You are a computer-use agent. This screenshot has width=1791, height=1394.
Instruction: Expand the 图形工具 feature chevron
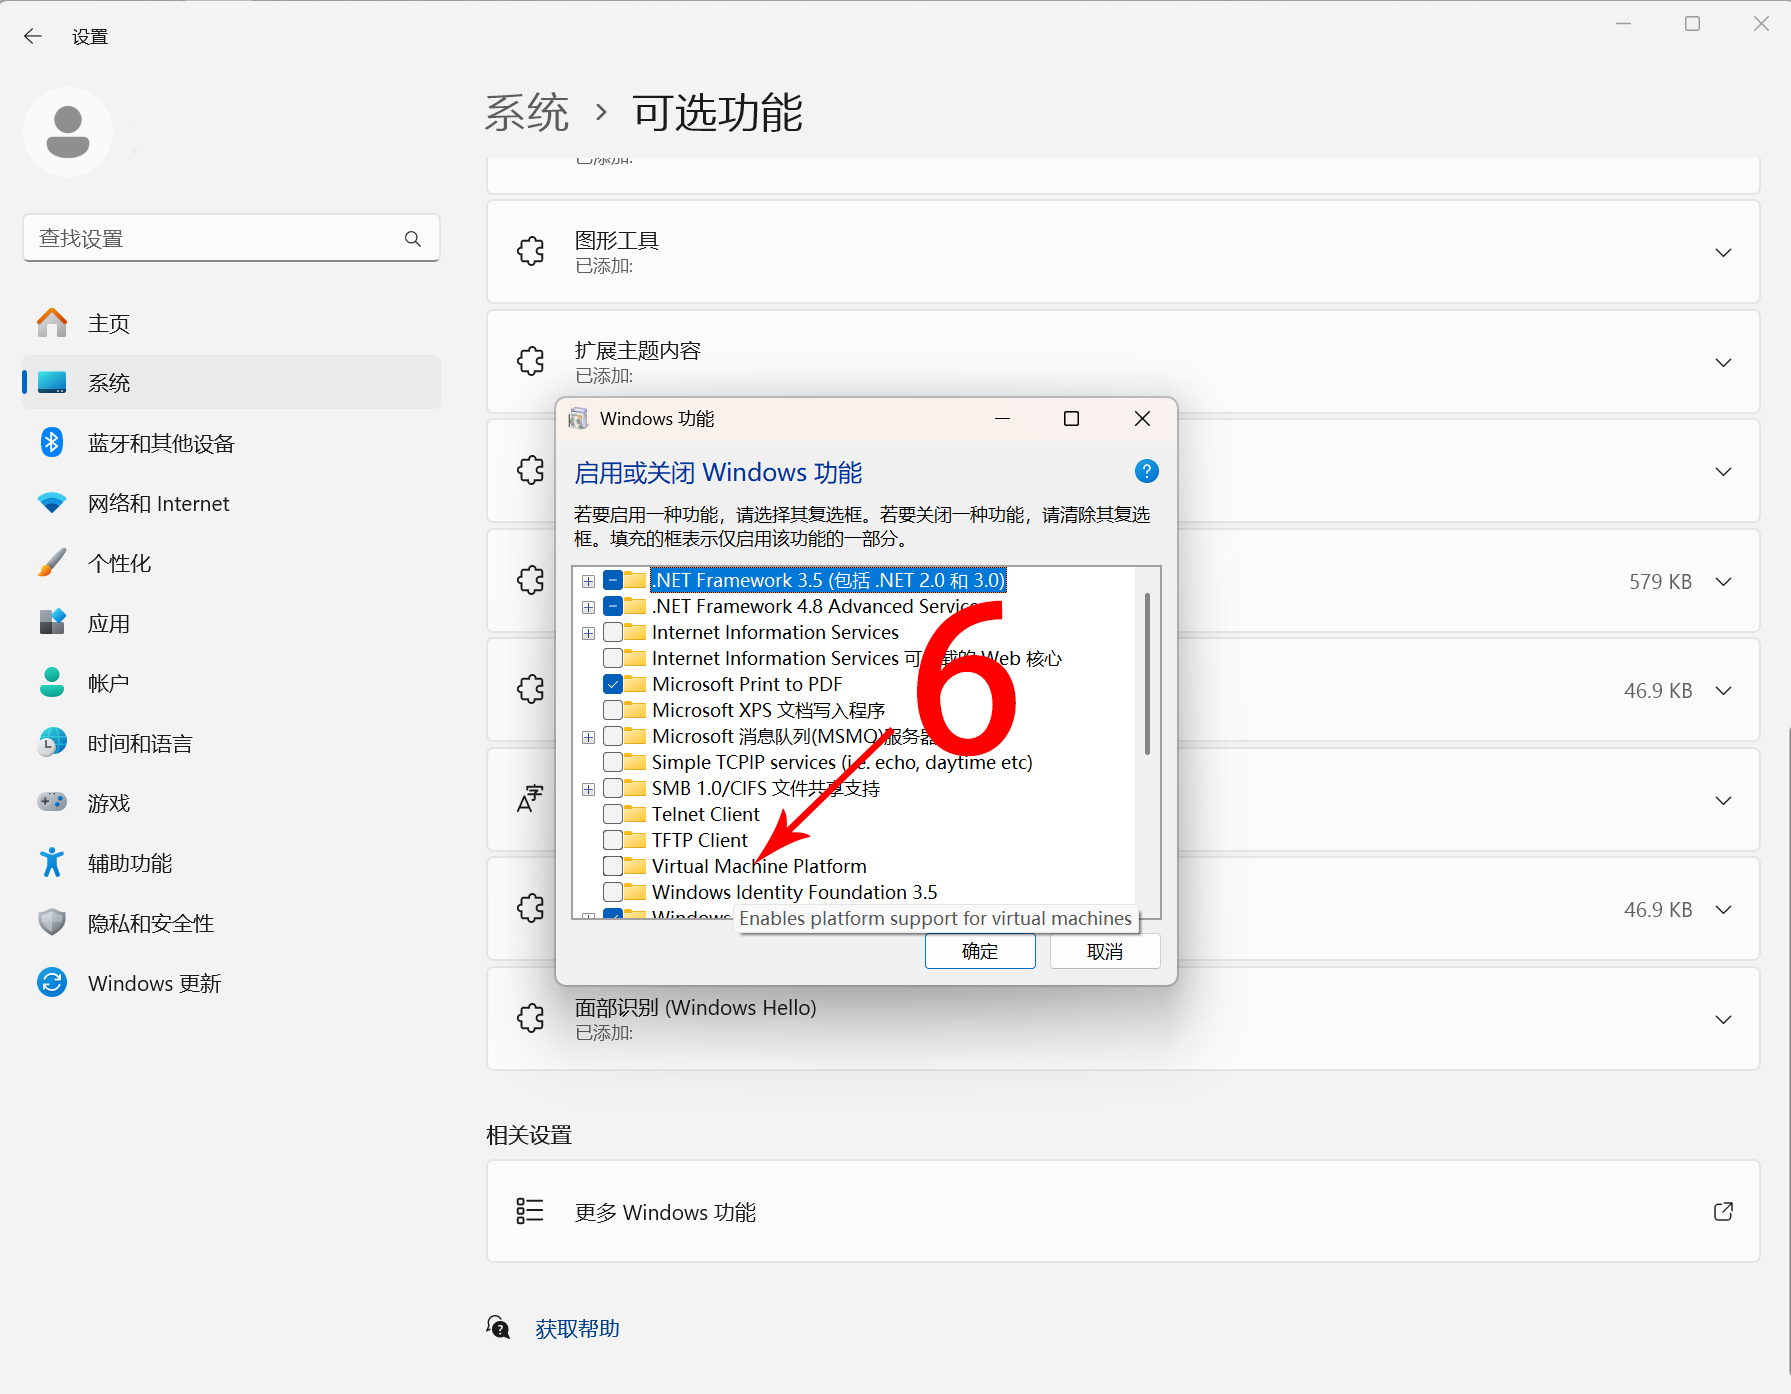1723,252
